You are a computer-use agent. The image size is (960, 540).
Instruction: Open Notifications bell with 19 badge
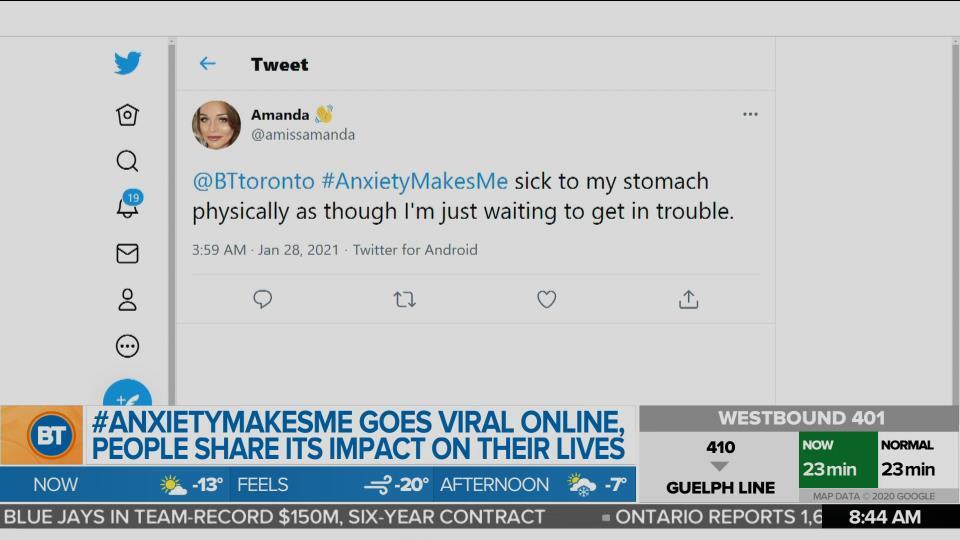click(129, 204)
